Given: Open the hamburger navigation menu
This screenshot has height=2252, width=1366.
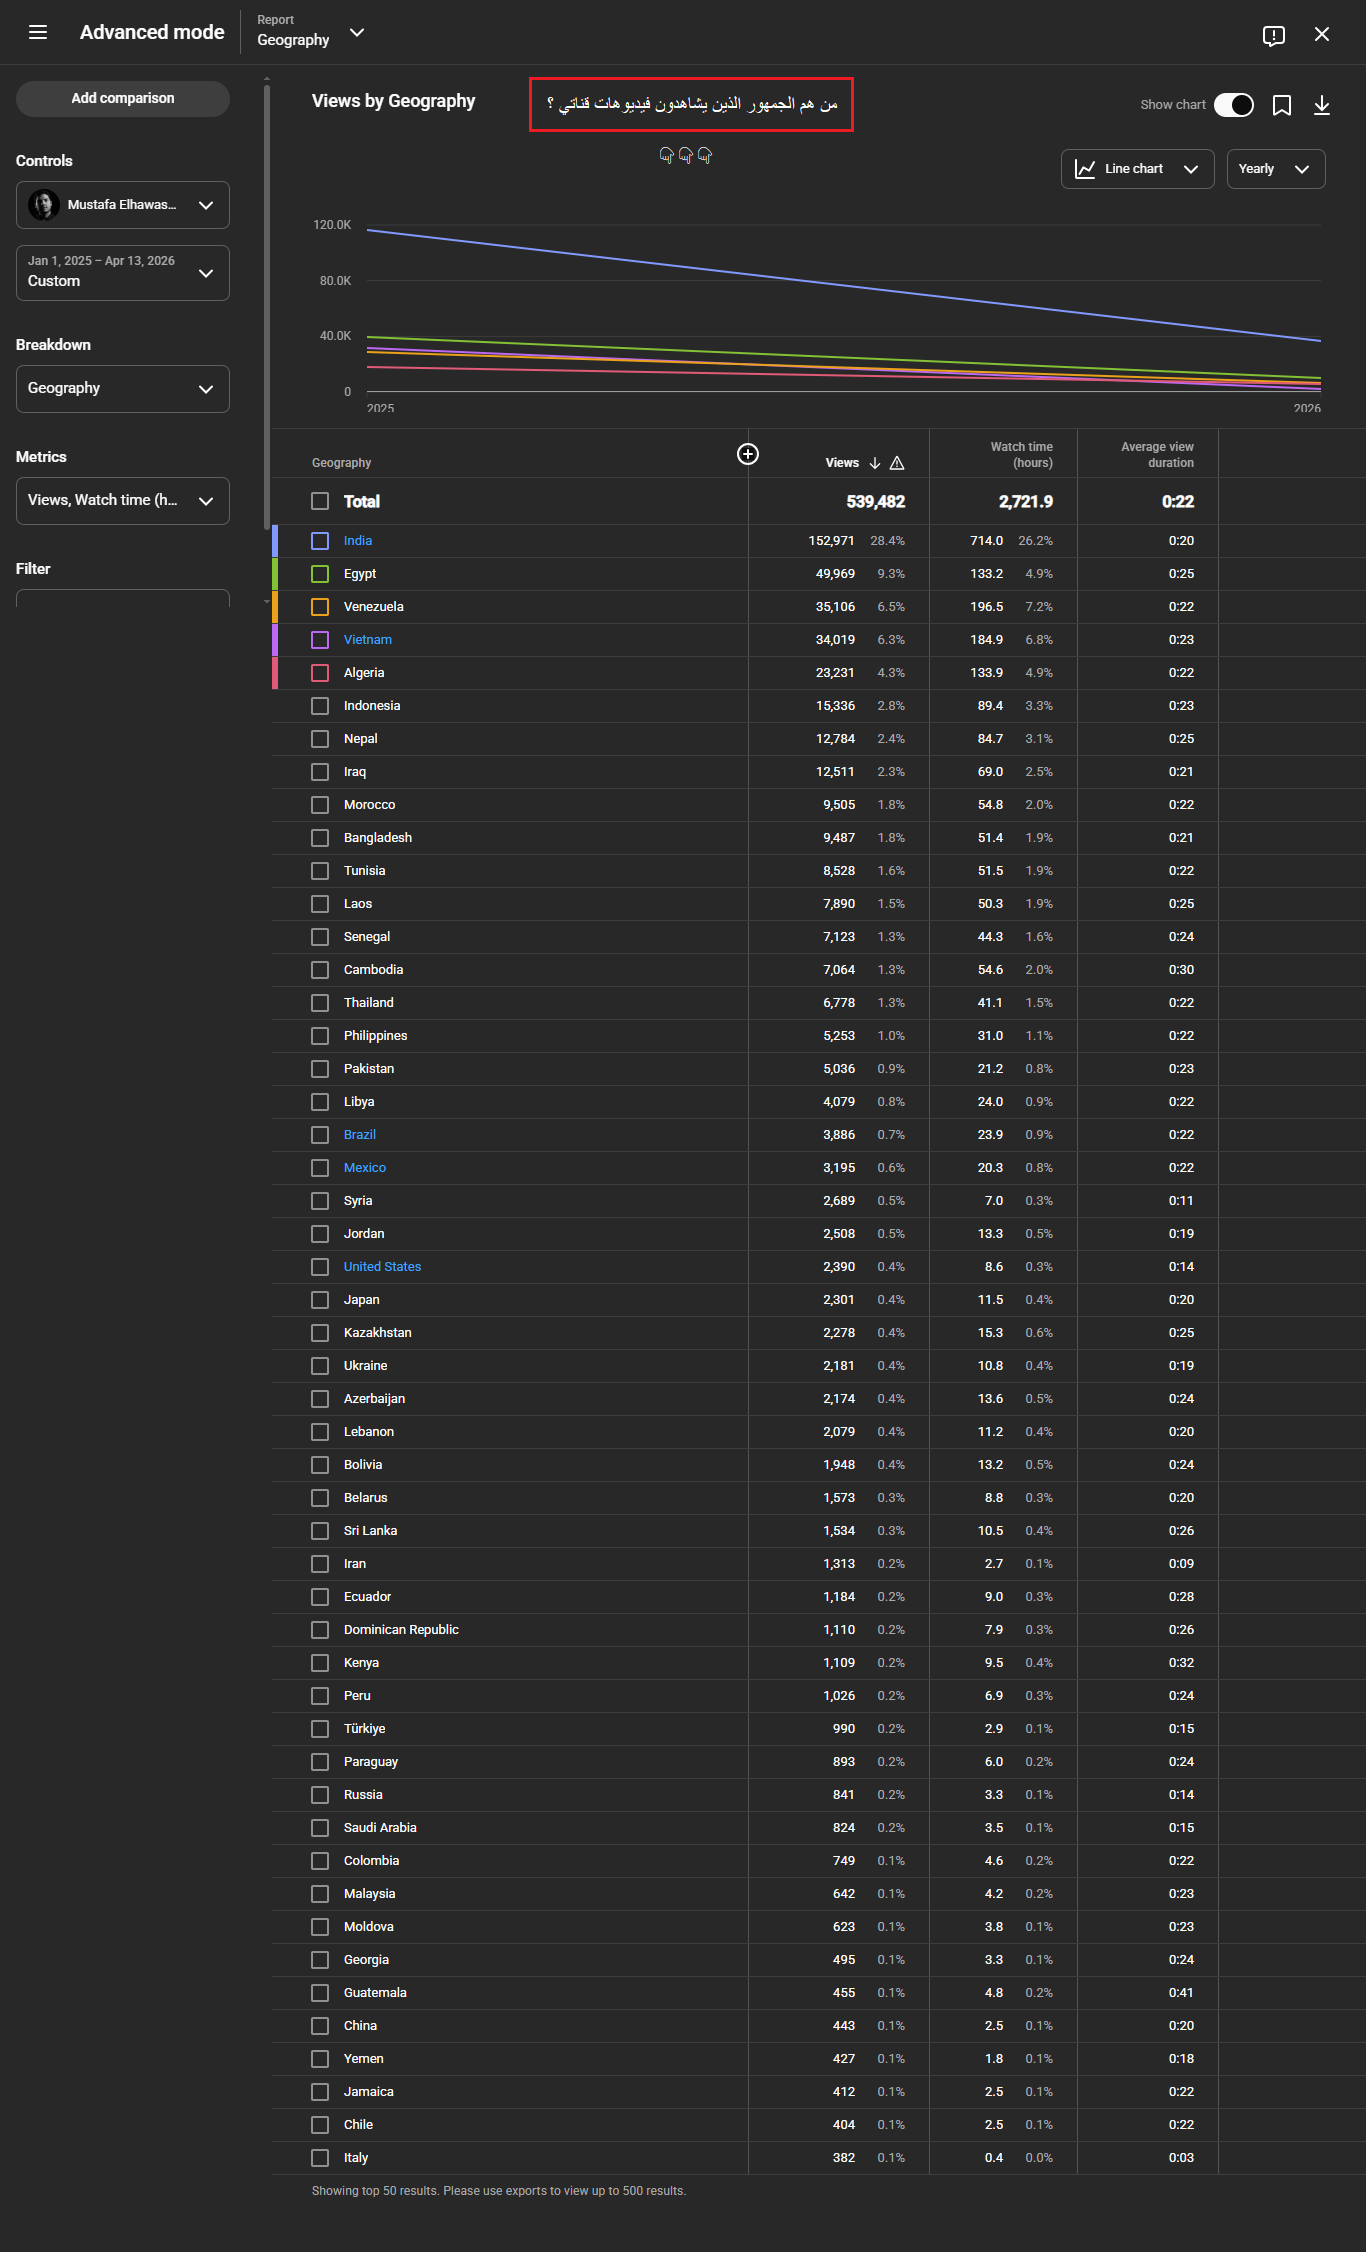Looking at the screenshot, I should point(38,33).
